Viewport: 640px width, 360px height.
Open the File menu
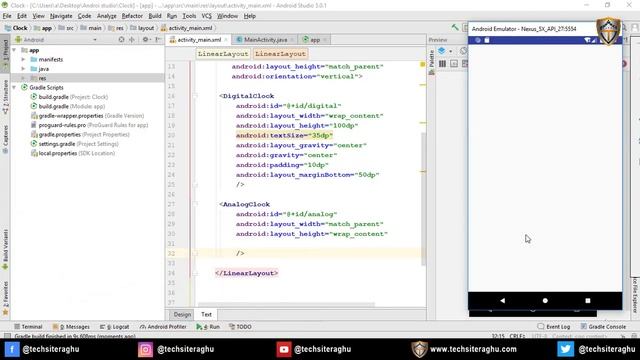pos(7,16)
